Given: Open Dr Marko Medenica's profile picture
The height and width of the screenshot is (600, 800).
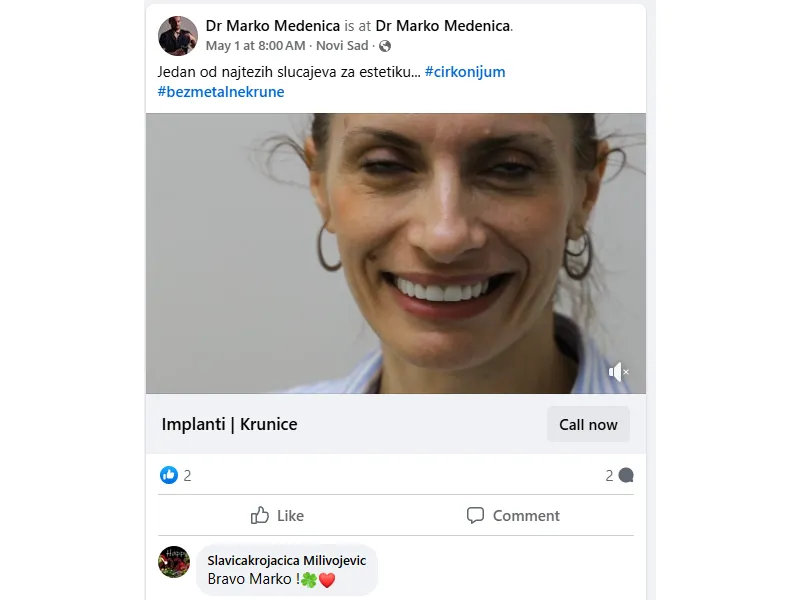Looking at the screenshot, I should pos(177,36).
